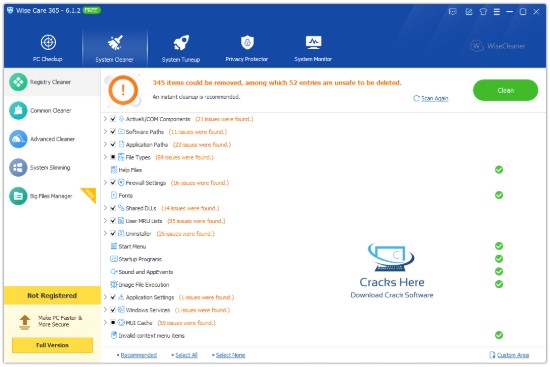Viewport: 550px width, 367px height.
Task: Expand the User MRU Lists row
Action: pos(105,221)
